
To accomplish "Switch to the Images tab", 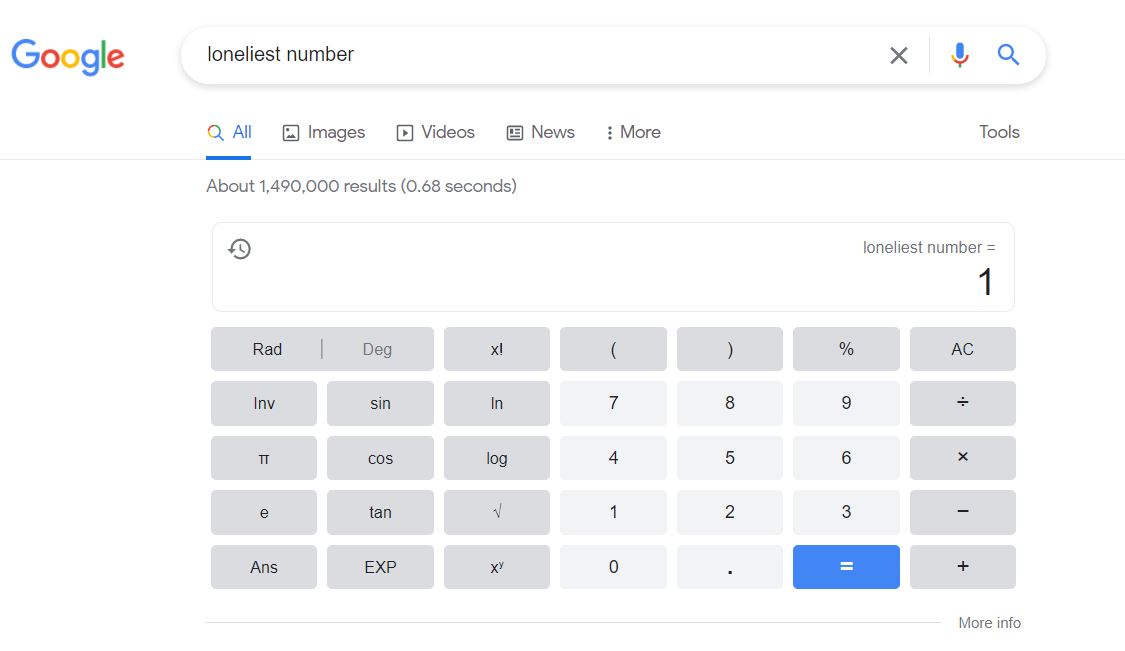I will (324, 132).
